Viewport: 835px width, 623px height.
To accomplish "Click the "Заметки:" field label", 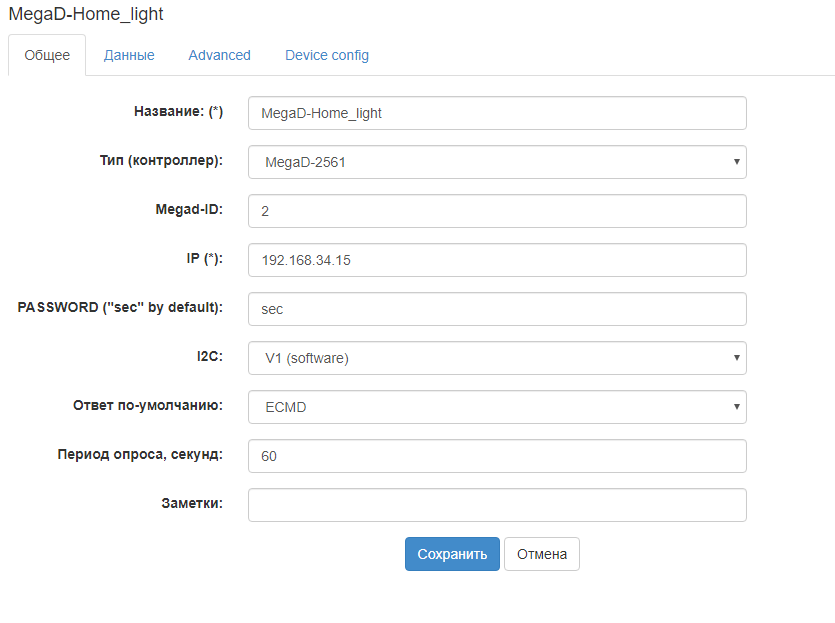I will tap(190, 504).
